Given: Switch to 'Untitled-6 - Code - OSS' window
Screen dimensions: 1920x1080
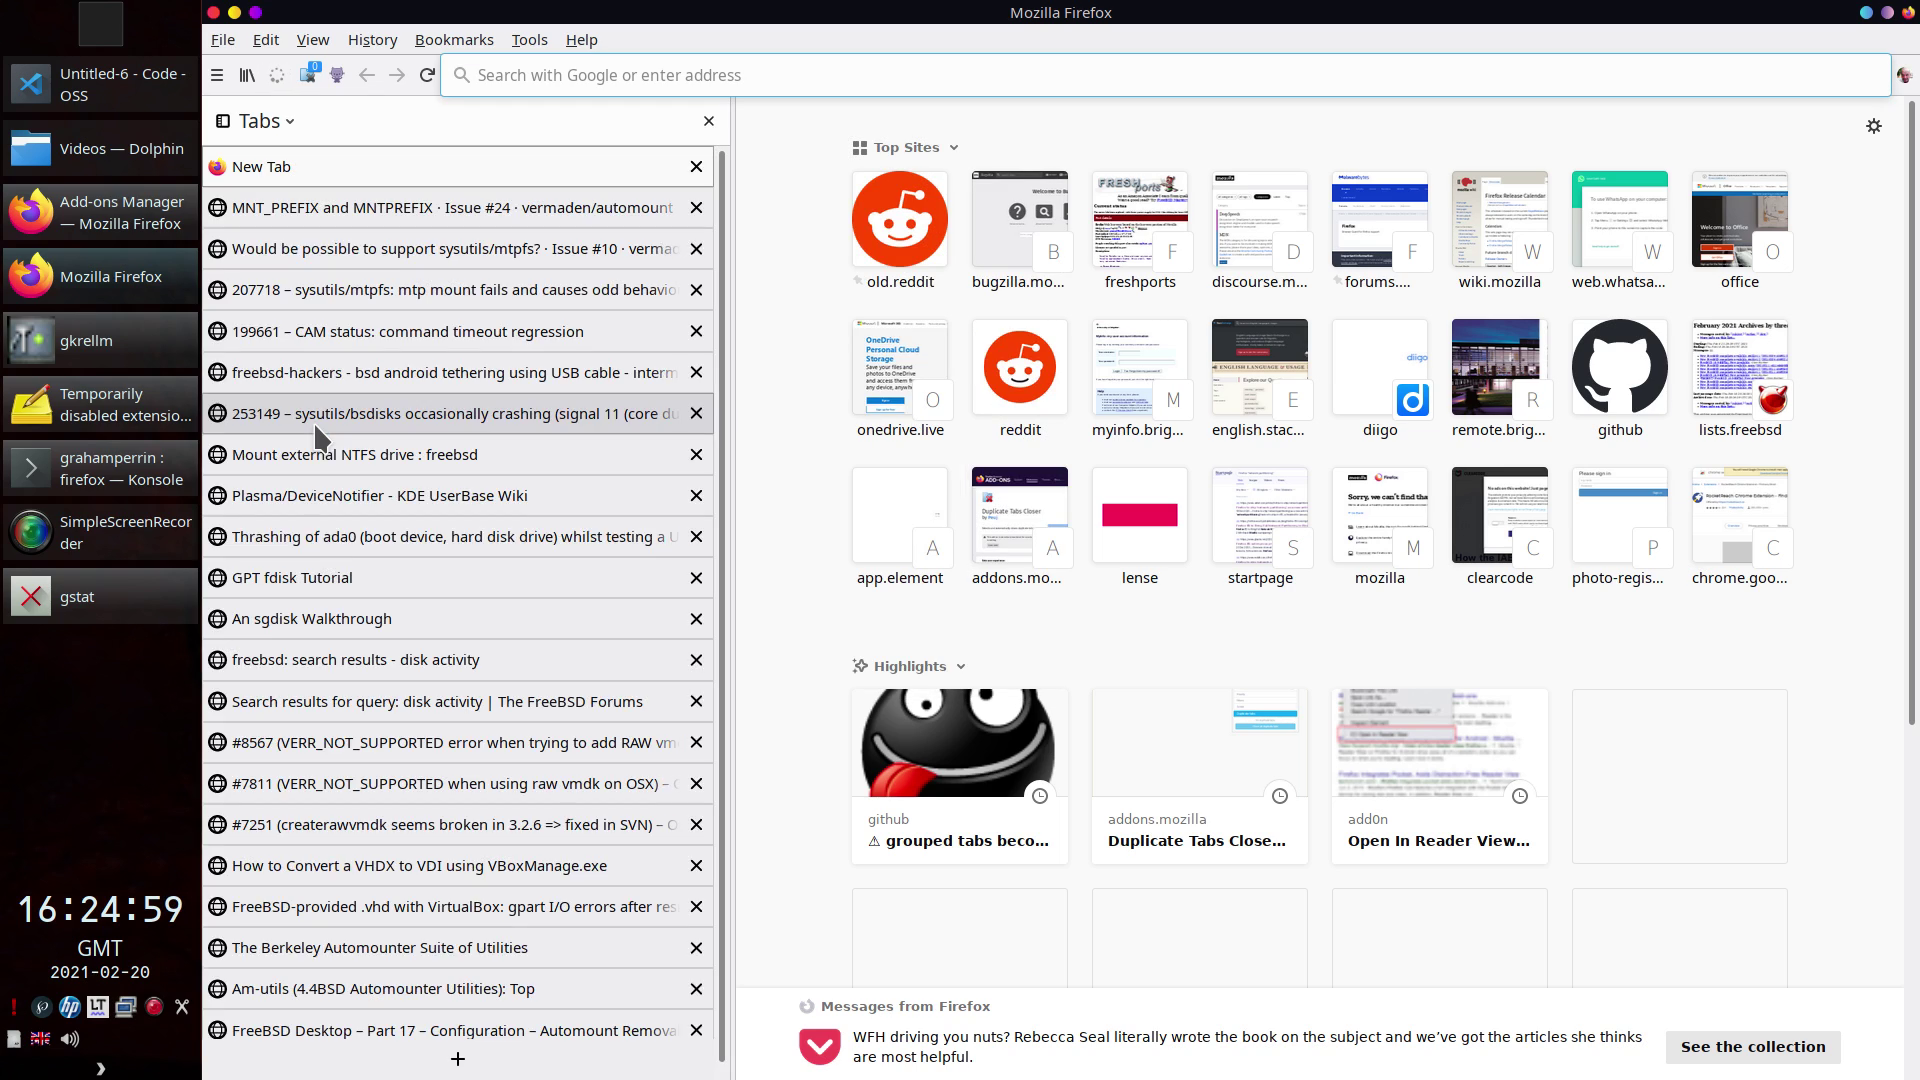Looking at the screenshot, I should (100, 85).
